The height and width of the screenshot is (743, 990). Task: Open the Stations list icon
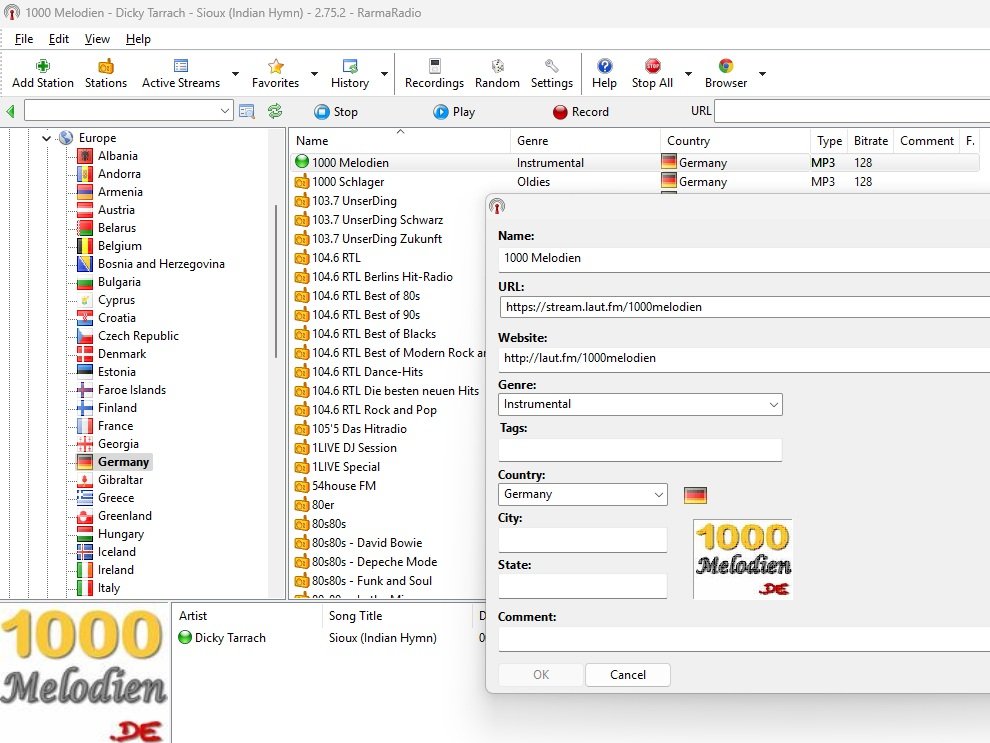pyautogui.click(x=106, y=66)
